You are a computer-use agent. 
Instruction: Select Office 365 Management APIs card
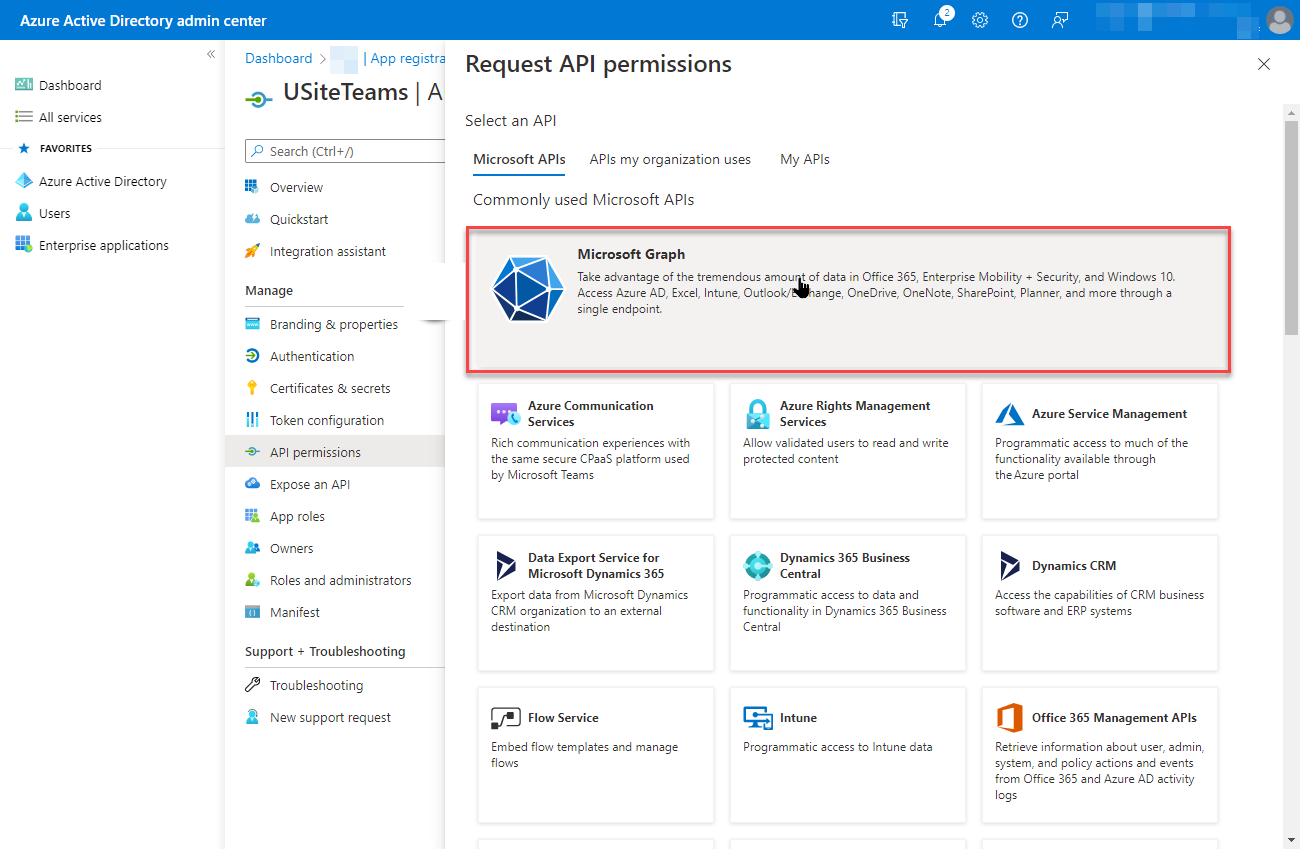pos(1100,755)
